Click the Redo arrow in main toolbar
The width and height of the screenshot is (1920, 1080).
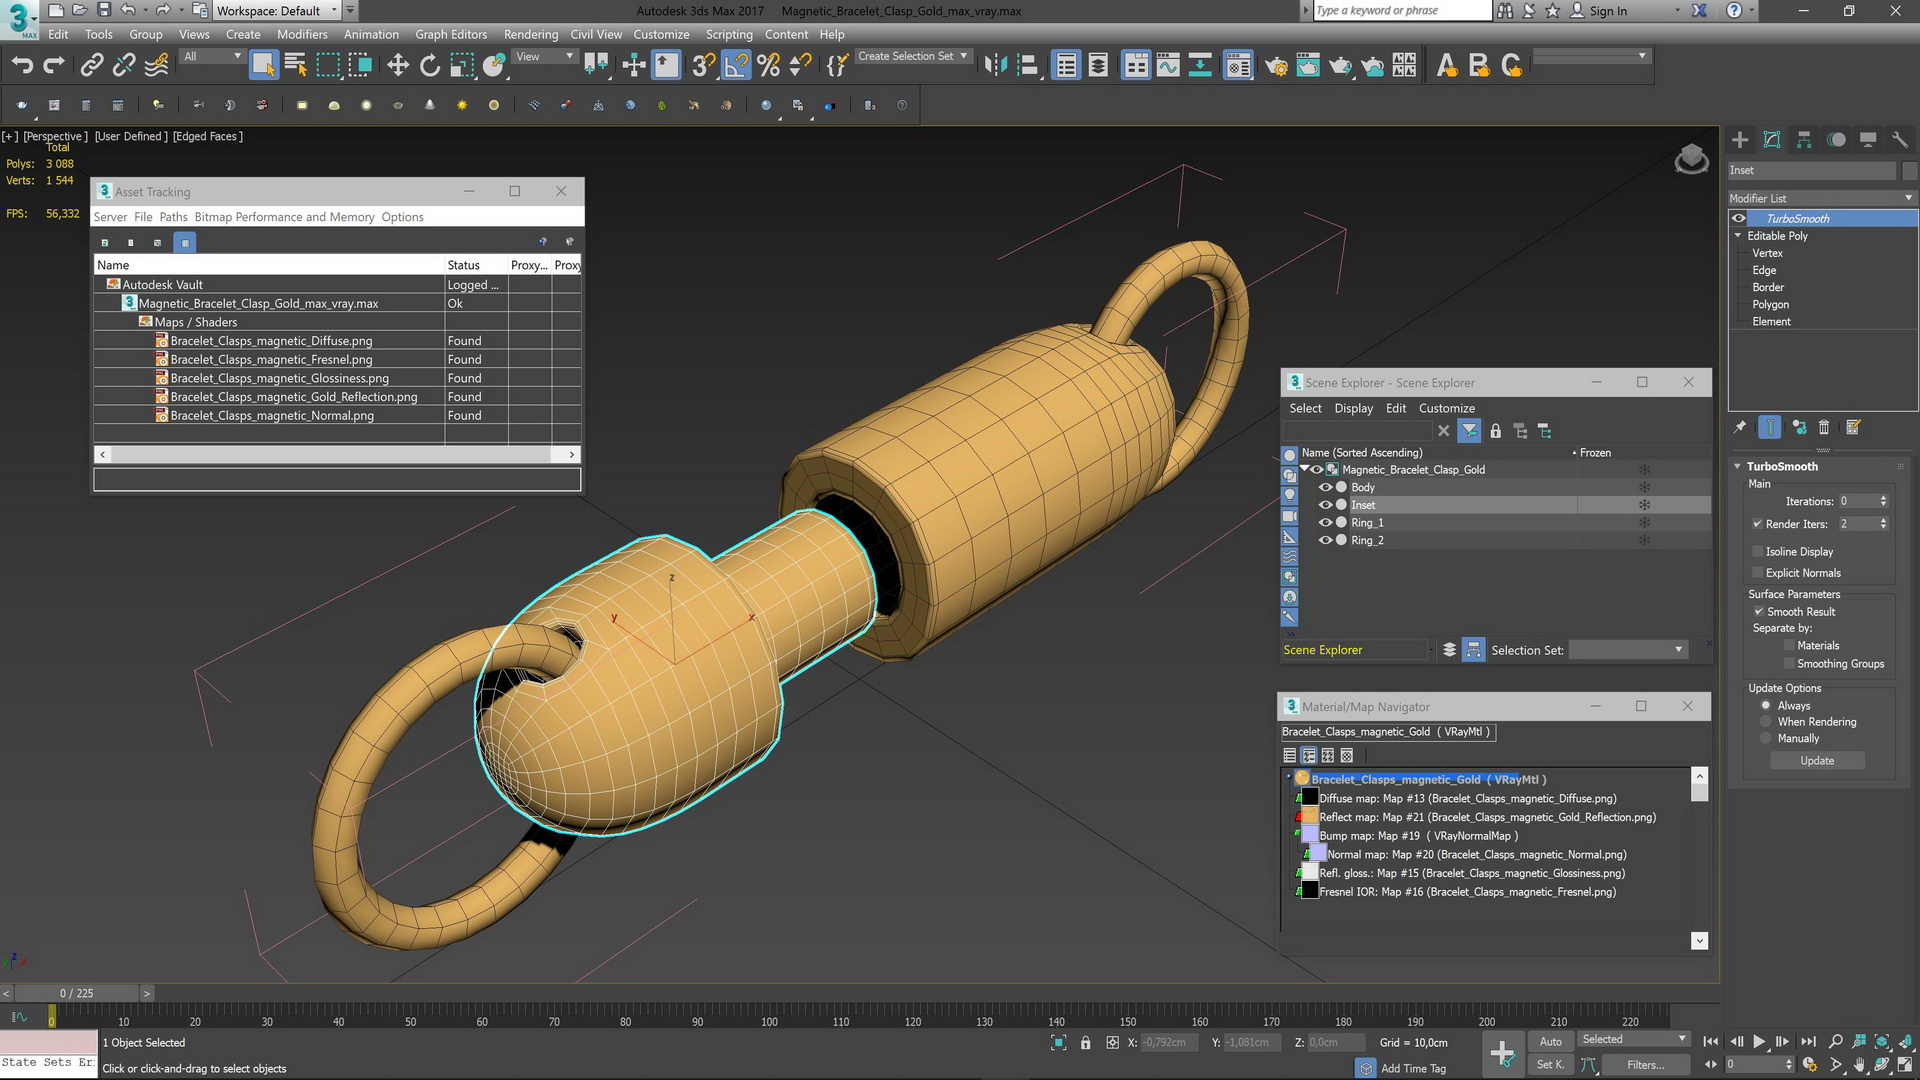pyautogui.click(x=54, y=65)
